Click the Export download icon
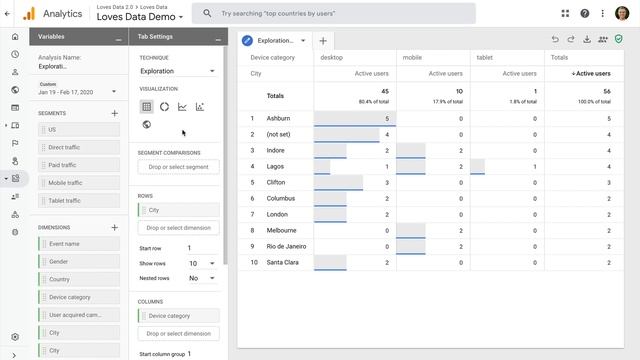 coord(587,39)
